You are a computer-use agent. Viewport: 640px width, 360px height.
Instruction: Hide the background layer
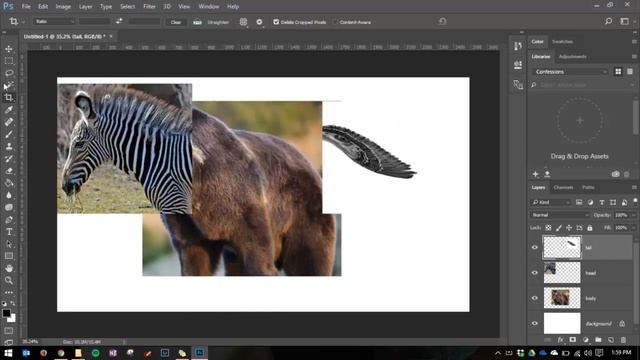pyautogui.click(x=535, y=323)
